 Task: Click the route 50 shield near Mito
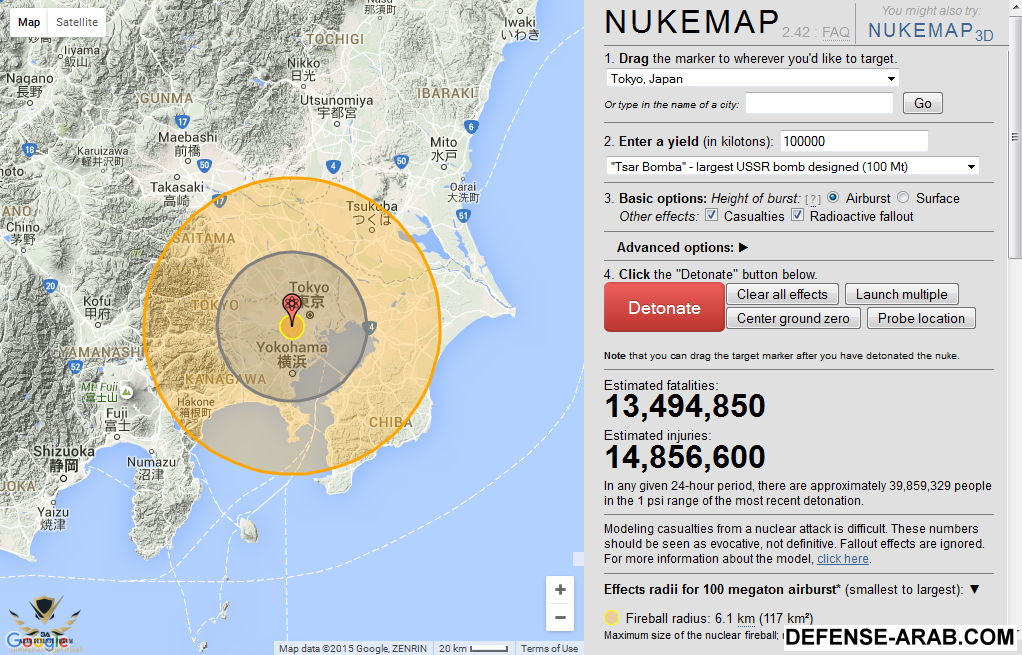click(402, 160)
